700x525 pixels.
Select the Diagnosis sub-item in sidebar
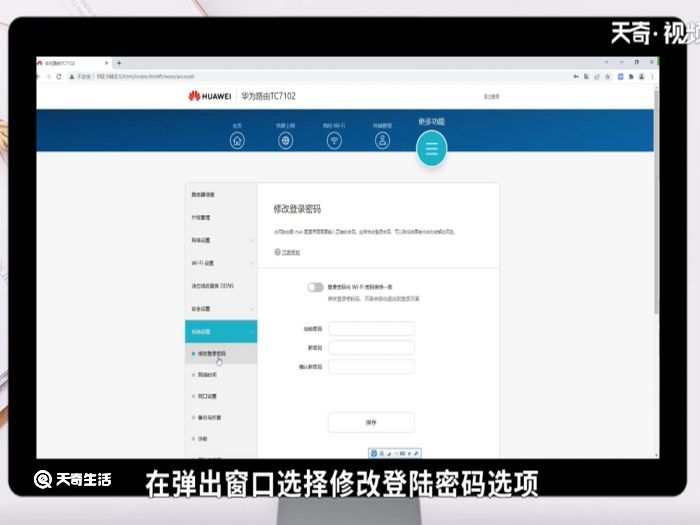(221, 439)
